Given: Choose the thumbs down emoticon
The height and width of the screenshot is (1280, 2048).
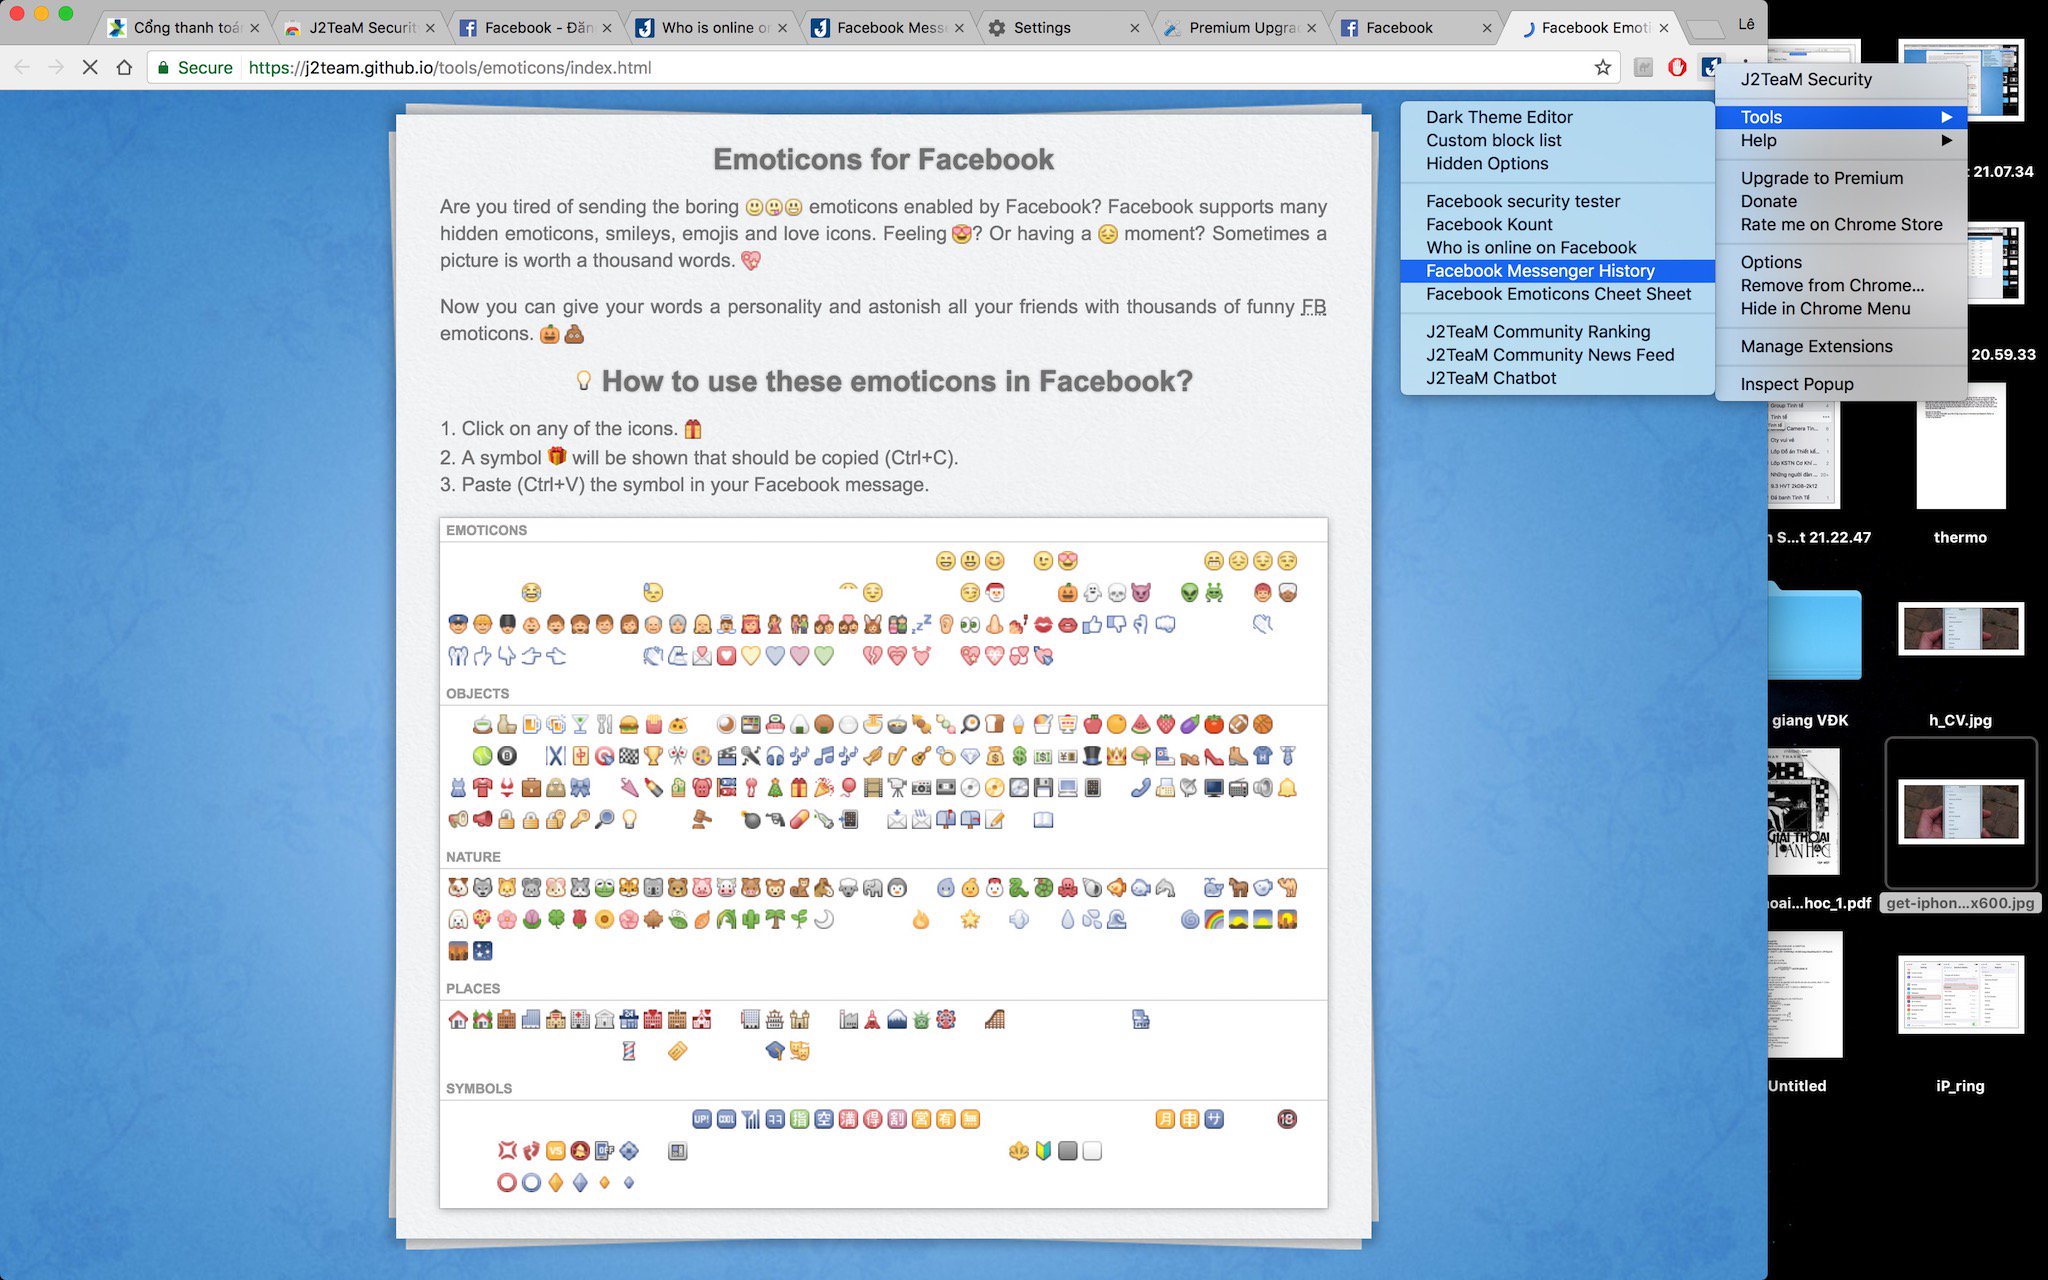Looking at the screenshot, I should (x=1116, y=624).
